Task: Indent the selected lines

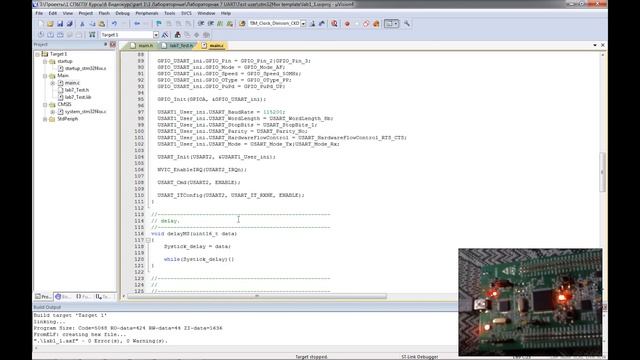Action: (201, 24)
